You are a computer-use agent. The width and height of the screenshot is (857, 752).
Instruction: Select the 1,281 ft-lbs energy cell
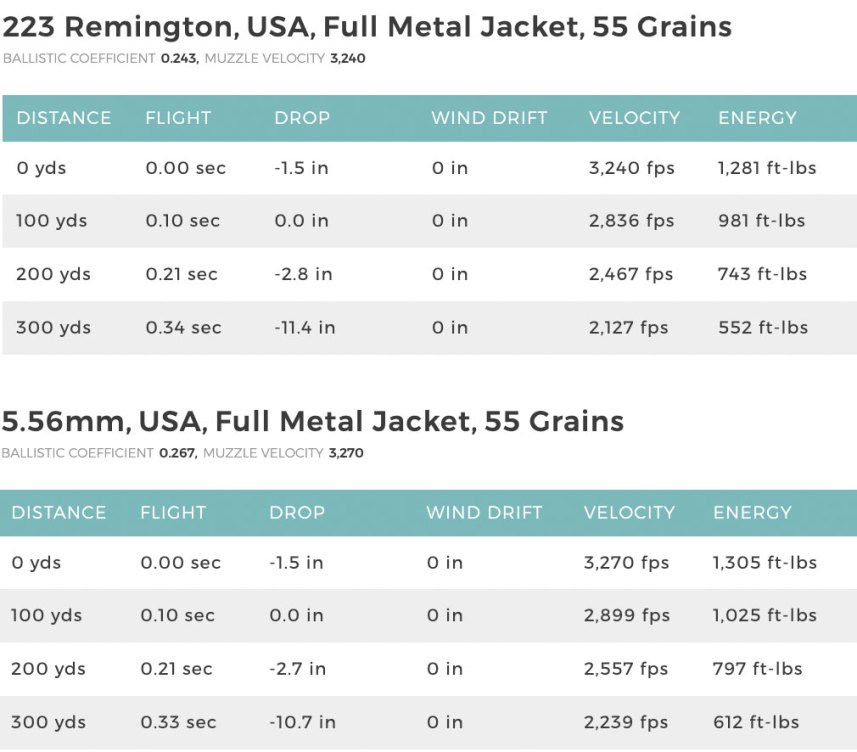click(767, 168)
